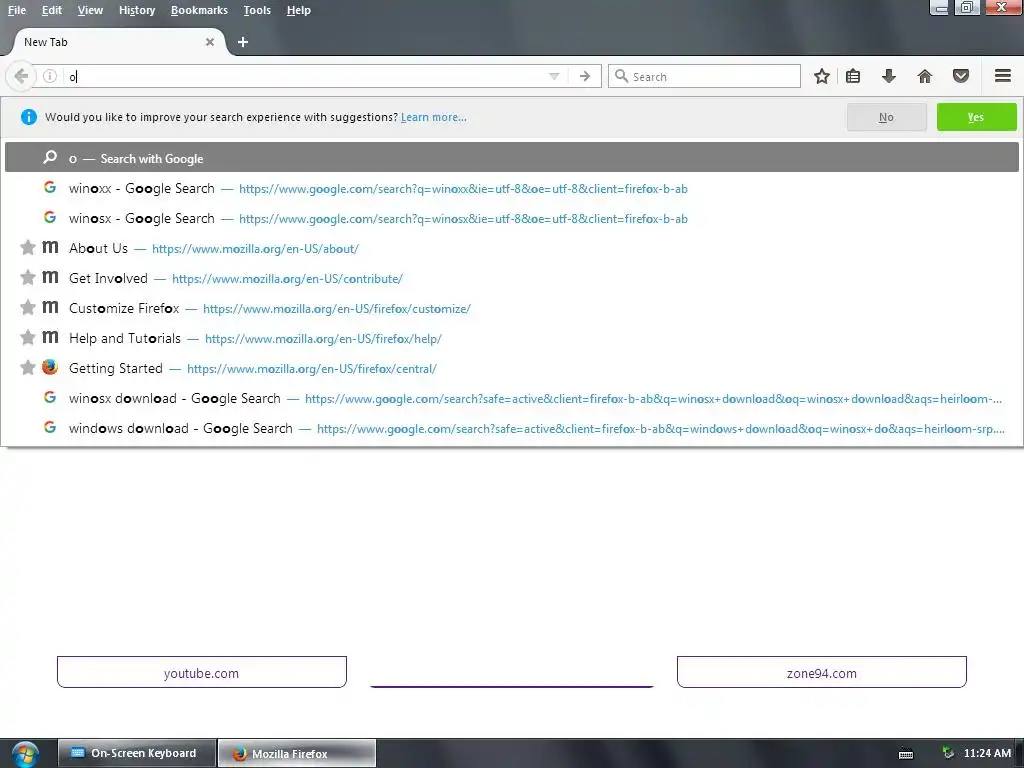Screen dimensions: 1024x768
Task: Open the Downloads arrow icon
Action: [889, 76]
